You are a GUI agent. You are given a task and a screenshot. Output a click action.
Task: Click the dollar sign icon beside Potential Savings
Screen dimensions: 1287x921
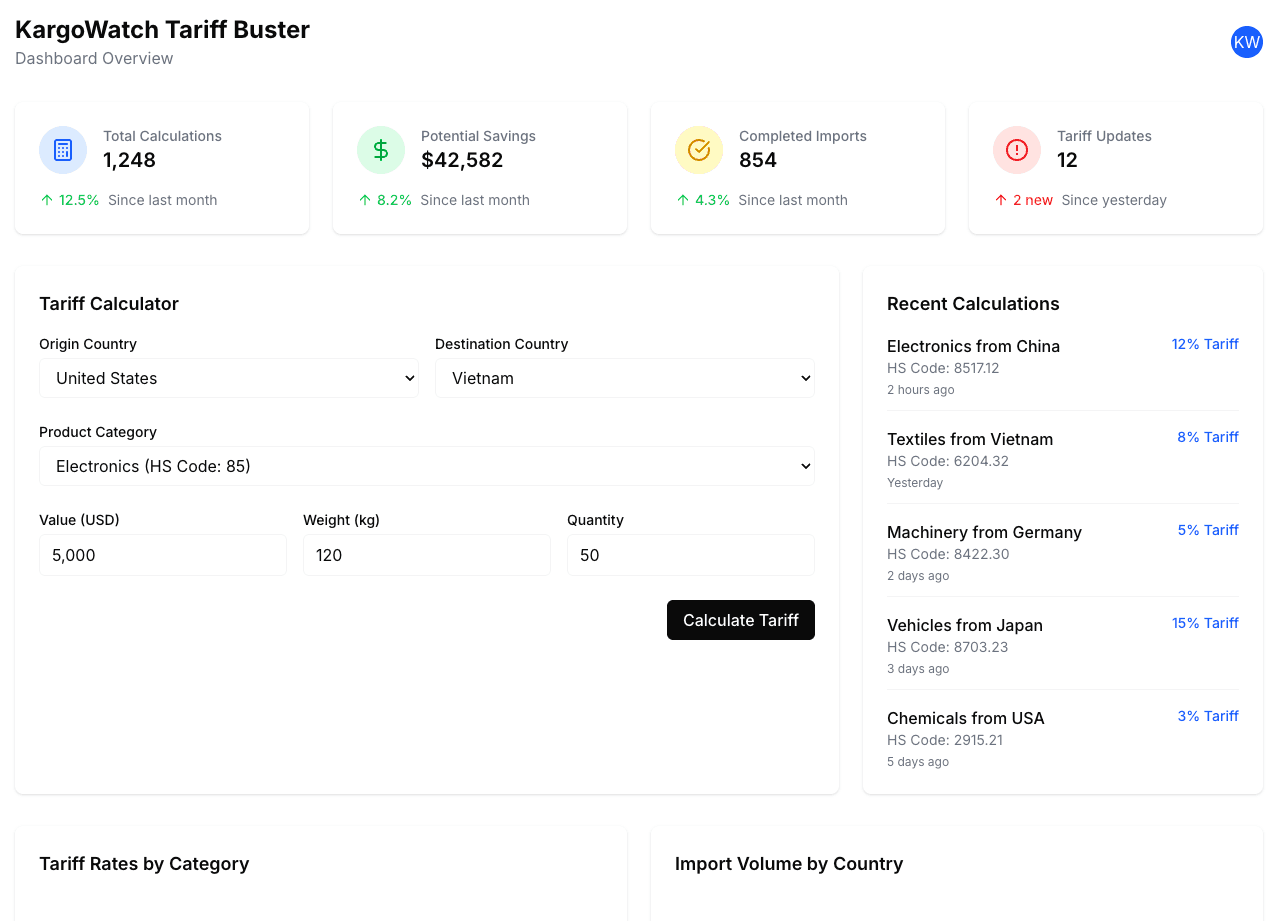tap(380, 149)
